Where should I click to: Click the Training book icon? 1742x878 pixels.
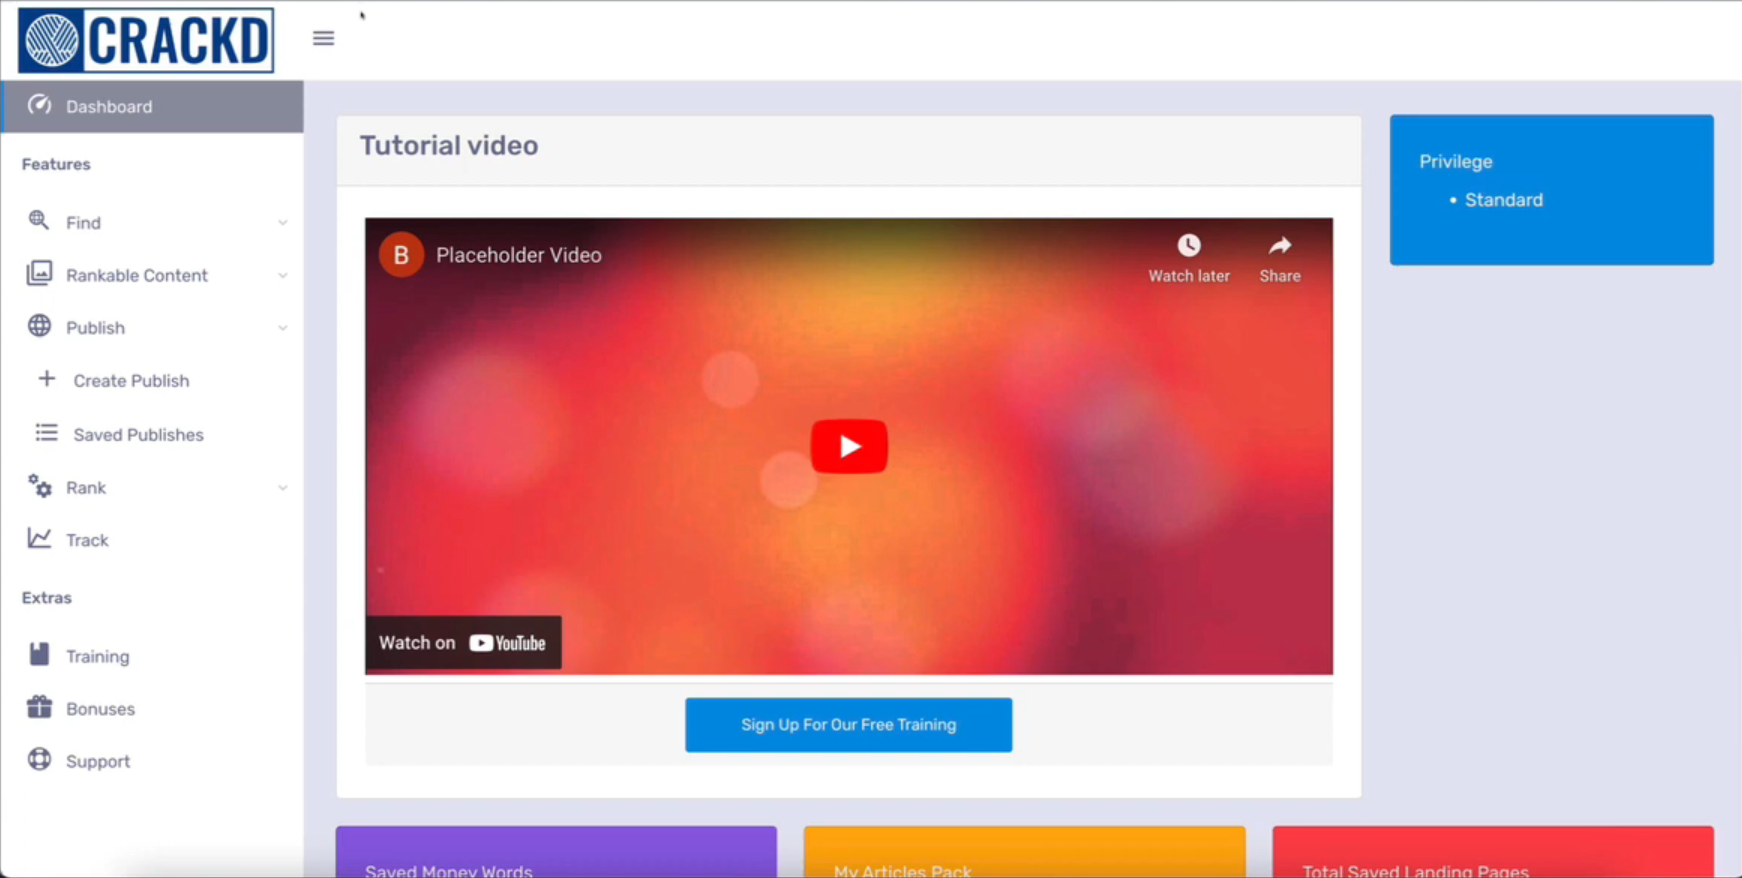point(39,655)
